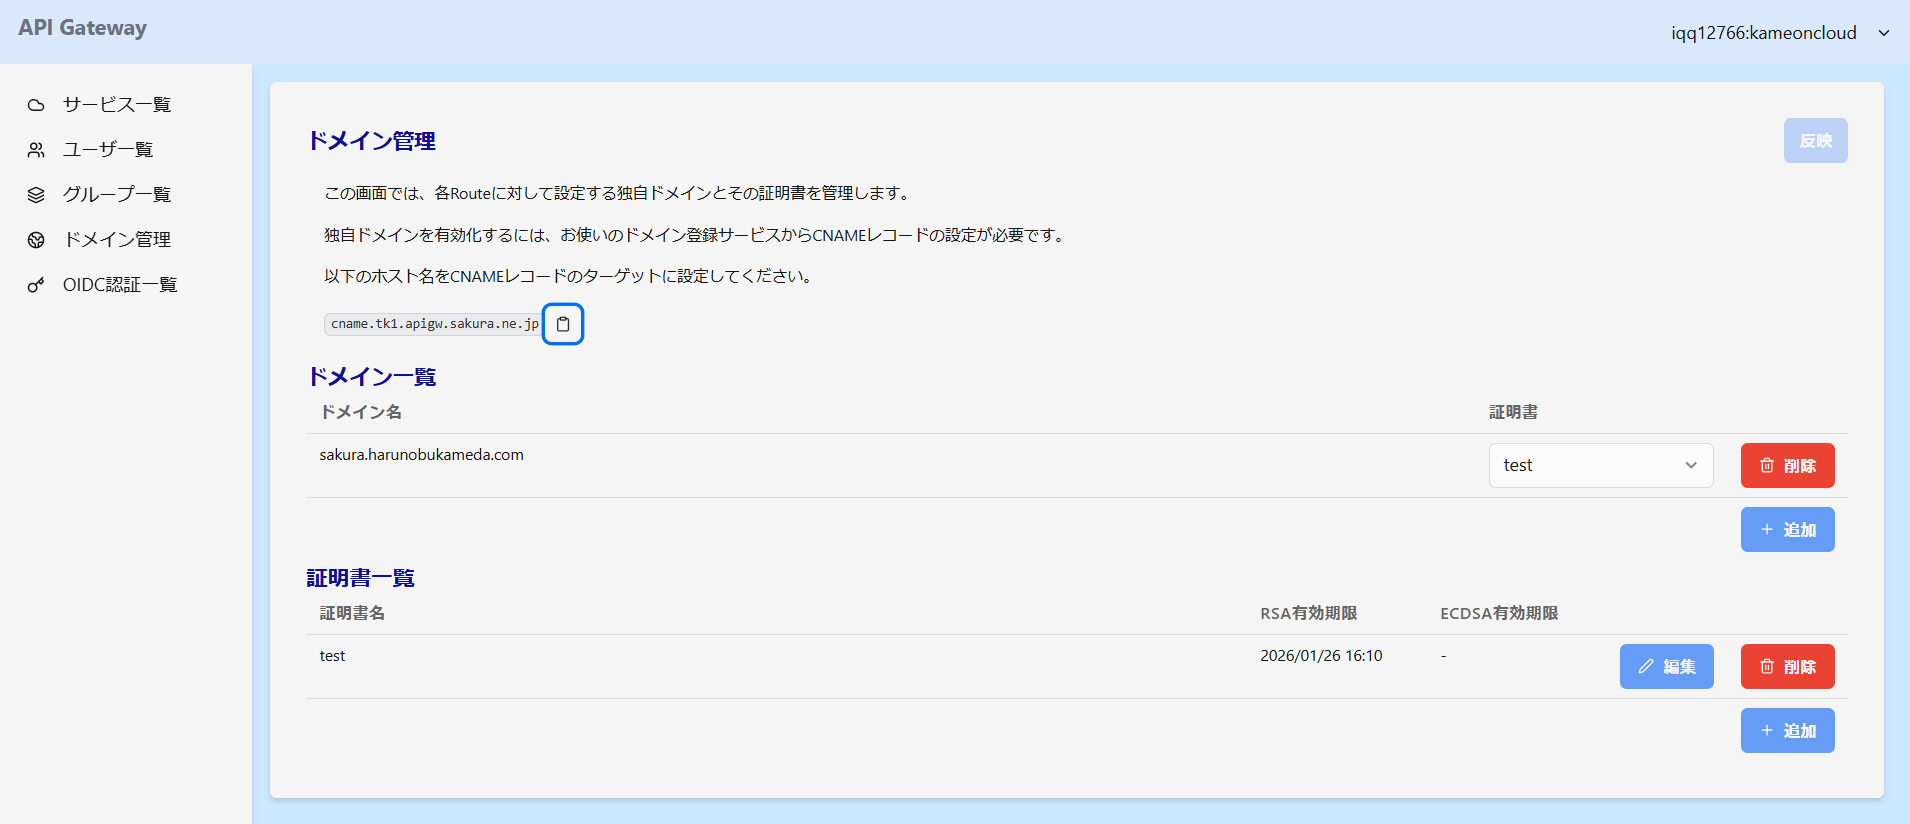1910x824 pixels.
Task: Click the globe icon beside ドメイン管理
Action: (36, 240)
